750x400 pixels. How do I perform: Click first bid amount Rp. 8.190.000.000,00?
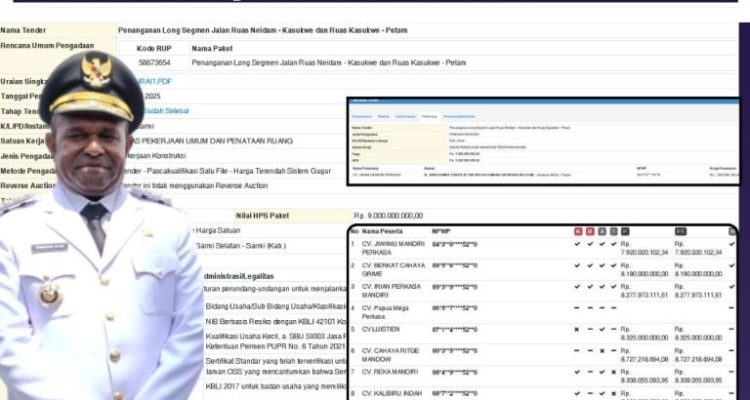coord(644,269)
